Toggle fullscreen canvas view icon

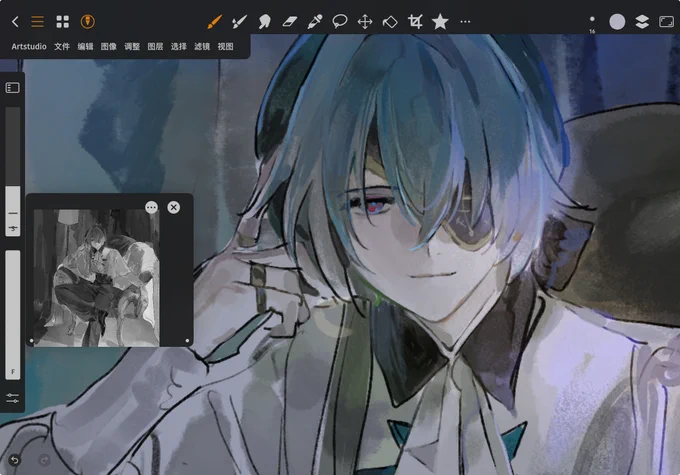[x=667, y=22]
